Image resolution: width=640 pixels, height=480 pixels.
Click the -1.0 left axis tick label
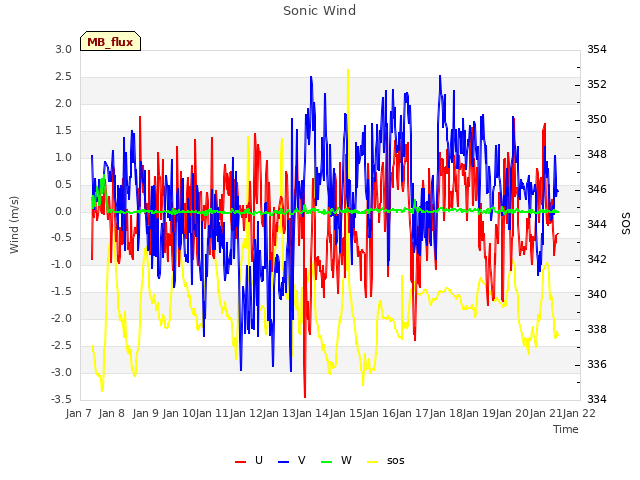click(x=62, y=264)
